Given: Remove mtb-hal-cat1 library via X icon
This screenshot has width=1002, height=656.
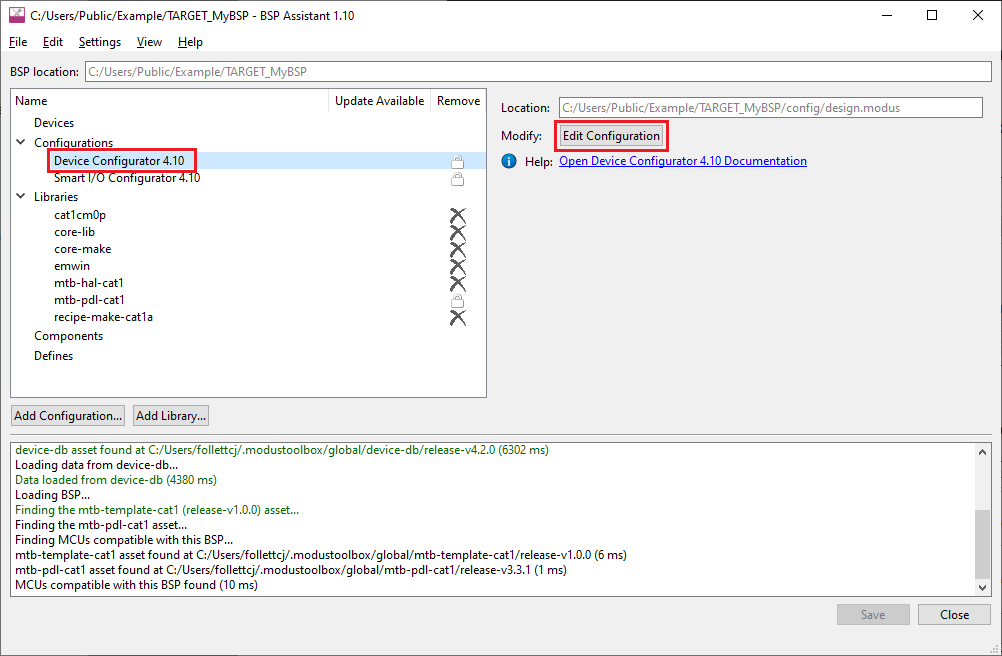Looking at the screenshot, I should pos(458,284).
